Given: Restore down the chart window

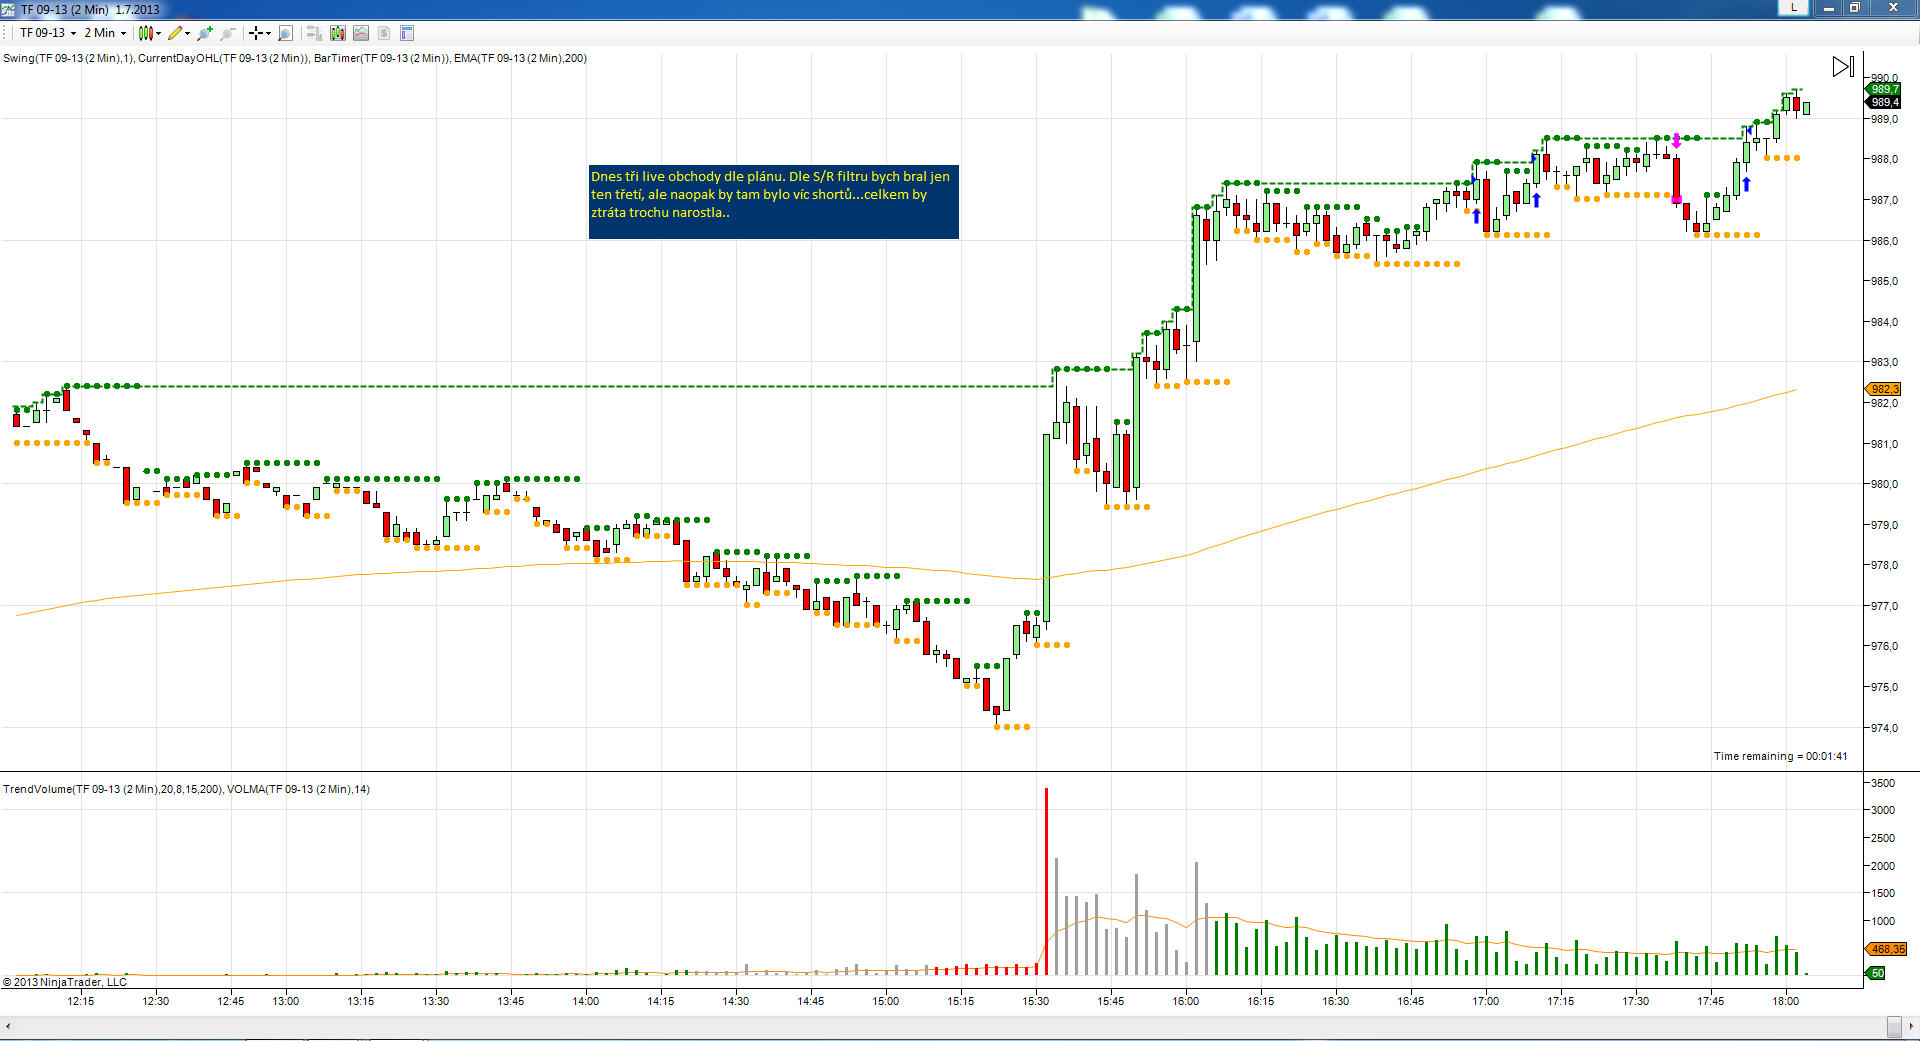Looking at the screenshot, I should click(1854, 8).
